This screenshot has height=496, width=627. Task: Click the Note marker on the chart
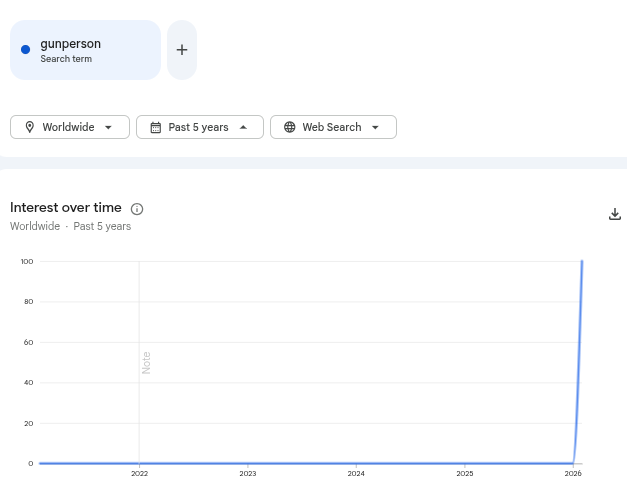(146, 363)
